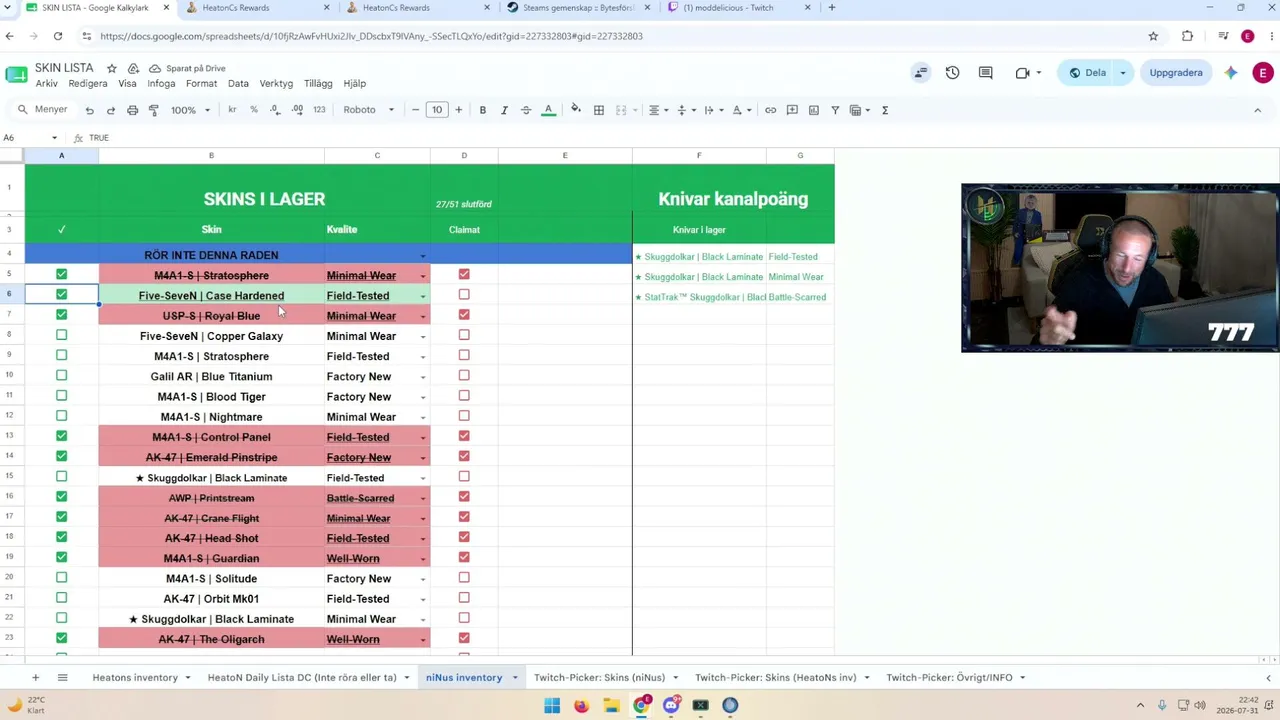Open the Roboto font dropdown
This screenshot has height=720, width=1280.
tap(369, 110)
